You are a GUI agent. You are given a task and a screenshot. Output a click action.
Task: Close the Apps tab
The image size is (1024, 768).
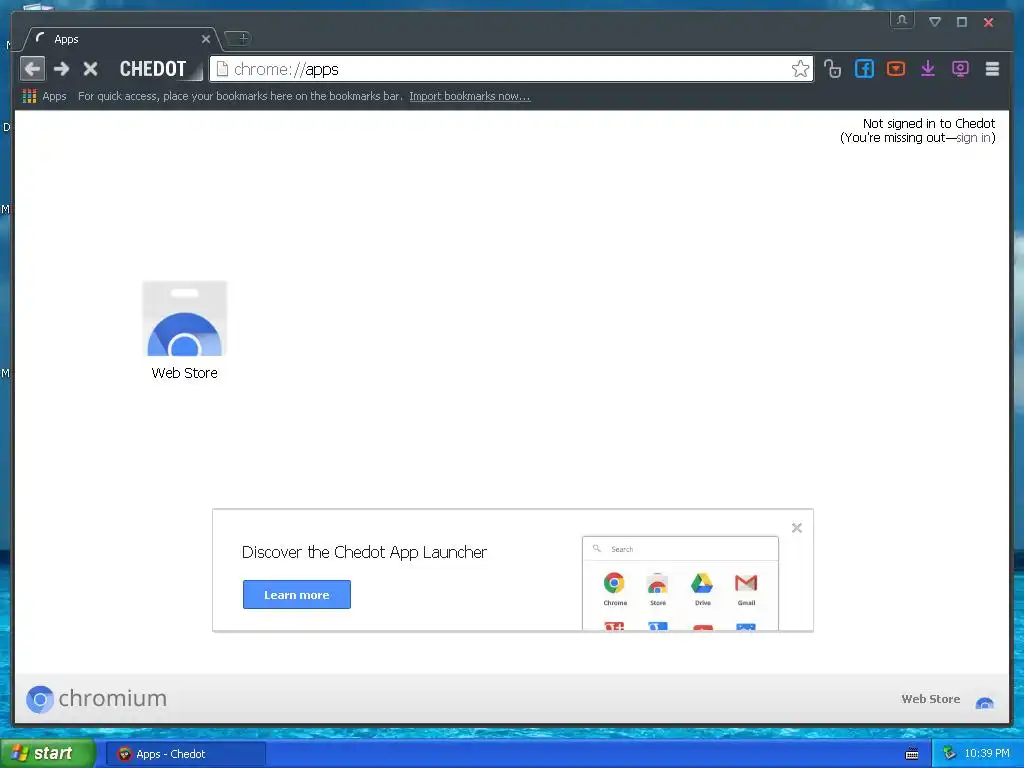[206, 39]
